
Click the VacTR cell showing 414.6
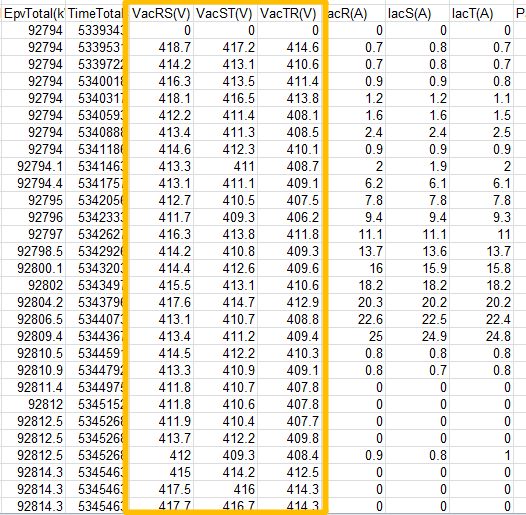[290, 47]
